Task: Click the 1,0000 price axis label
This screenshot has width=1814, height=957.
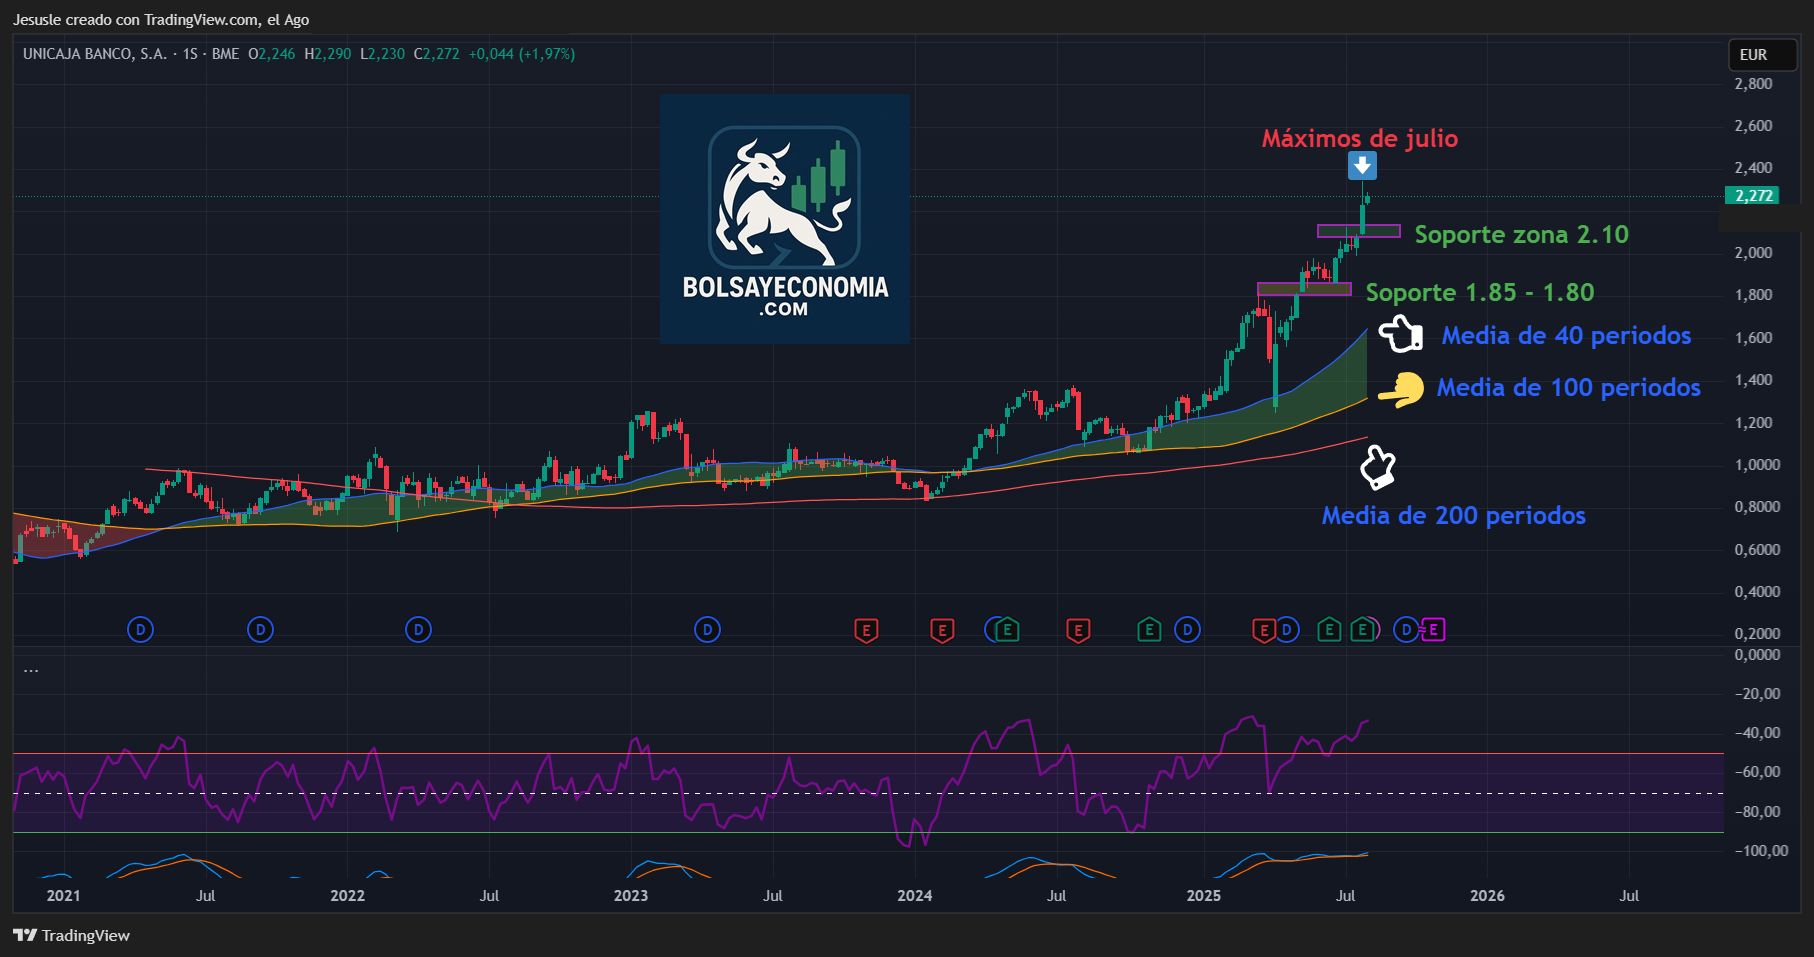Action: pyautogui.click(x=1757, y=464)
